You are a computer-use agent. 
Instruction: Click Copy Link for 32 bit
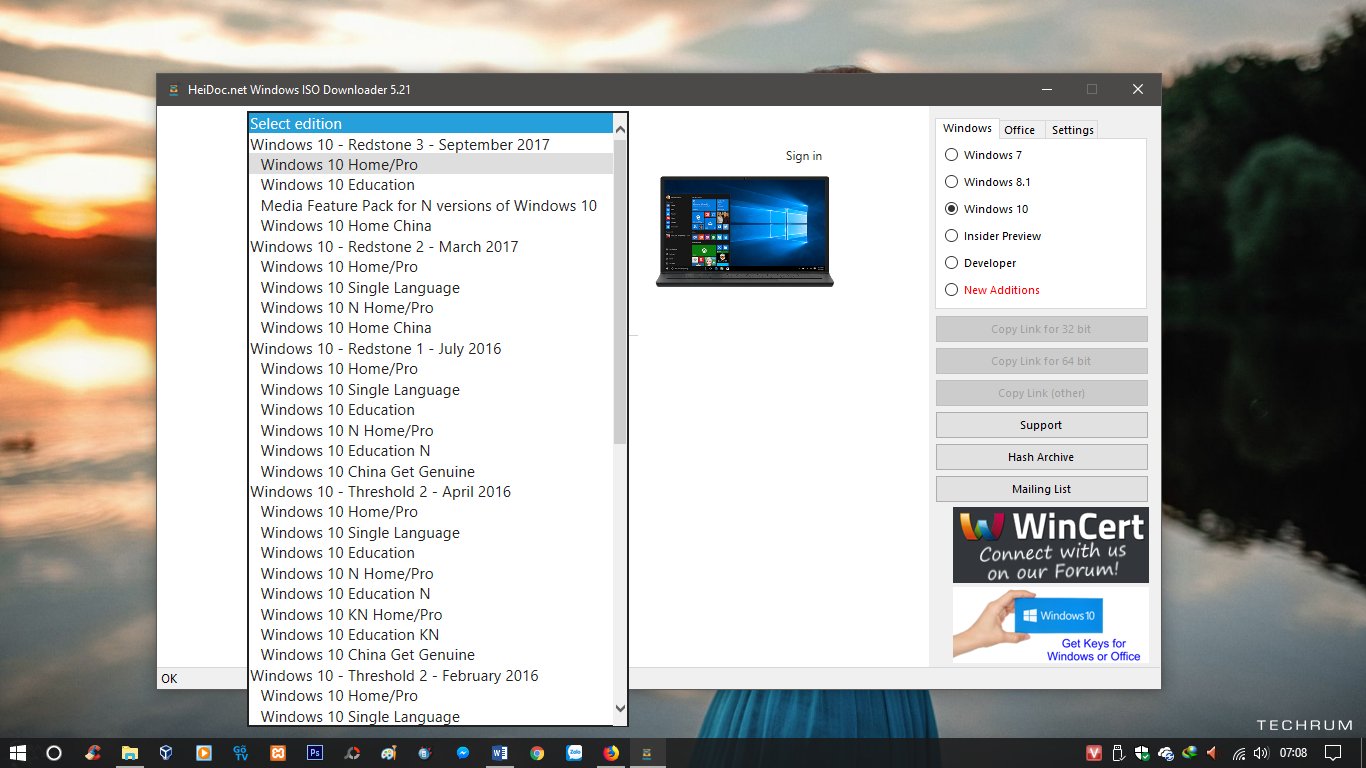pos(1041,329)
